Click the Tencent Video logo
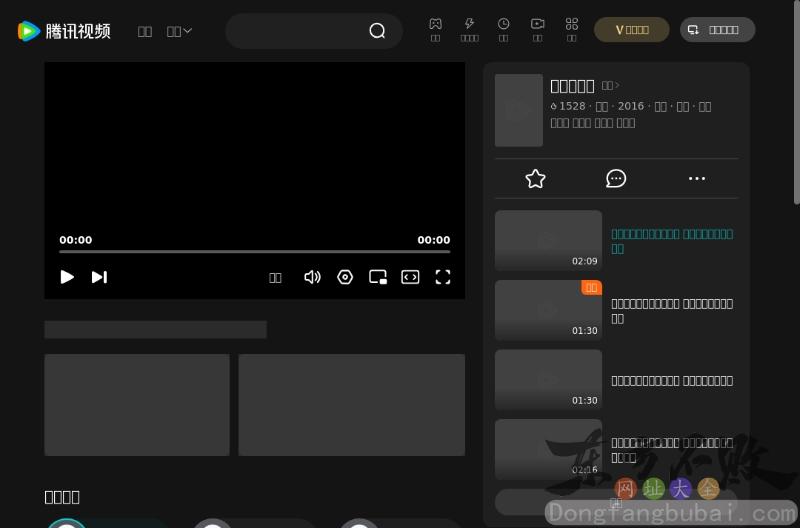Viewport: 800px width, 528px height. [64, 31]
